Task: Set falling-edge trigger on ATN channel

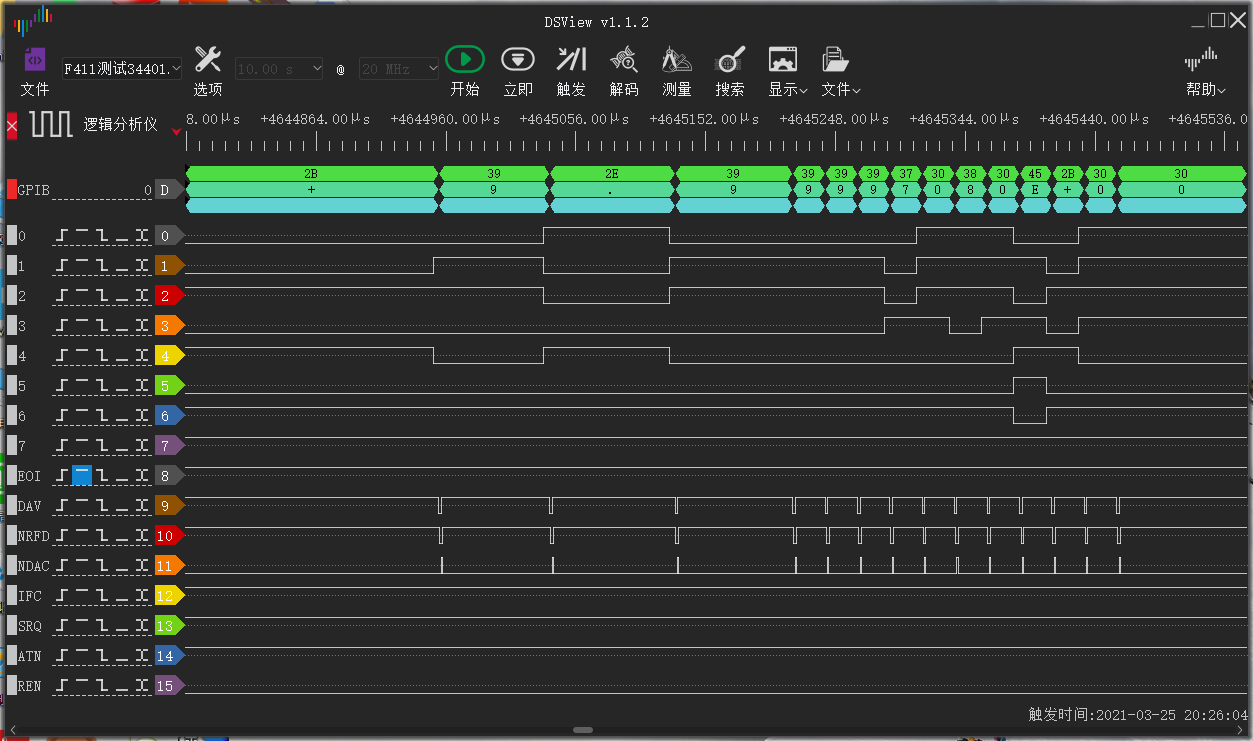Action: coord(103,656)
